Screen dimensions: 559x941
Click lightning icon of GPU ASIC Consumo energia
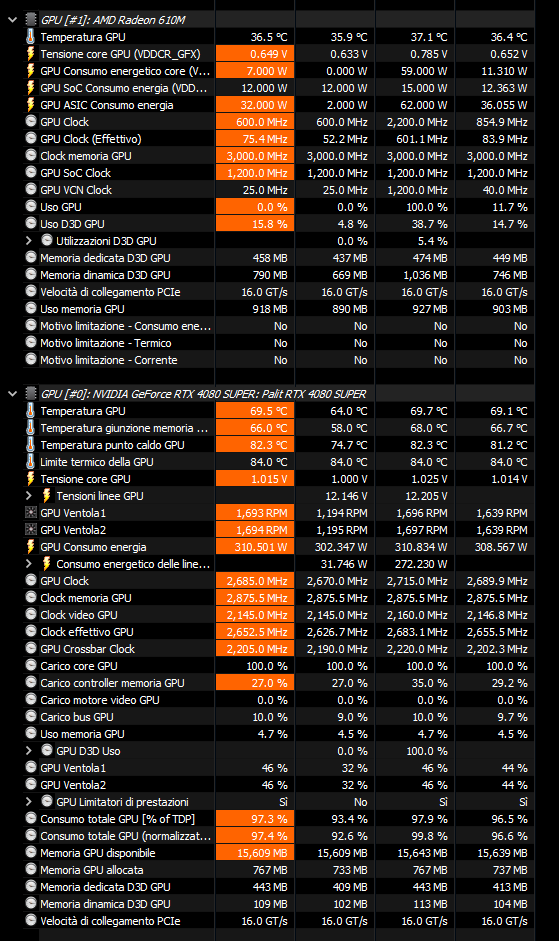[x=31, y=105]
